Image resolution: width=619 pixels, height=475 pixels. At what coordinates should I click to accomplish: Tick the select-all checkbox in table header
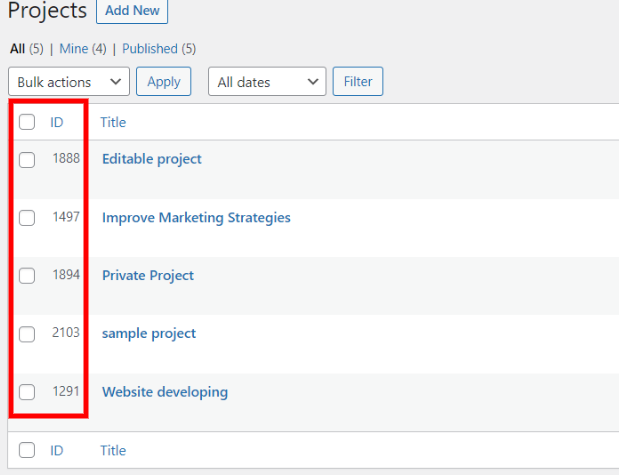[x=27, y=123]
